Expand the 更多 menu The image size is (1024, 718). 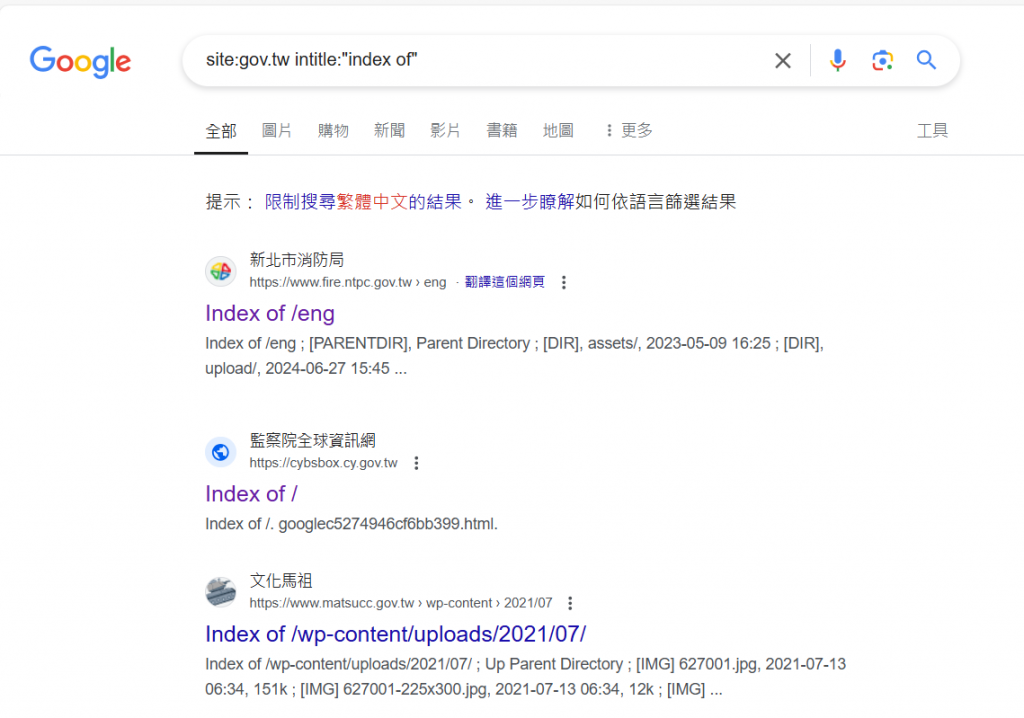[628, 131]
